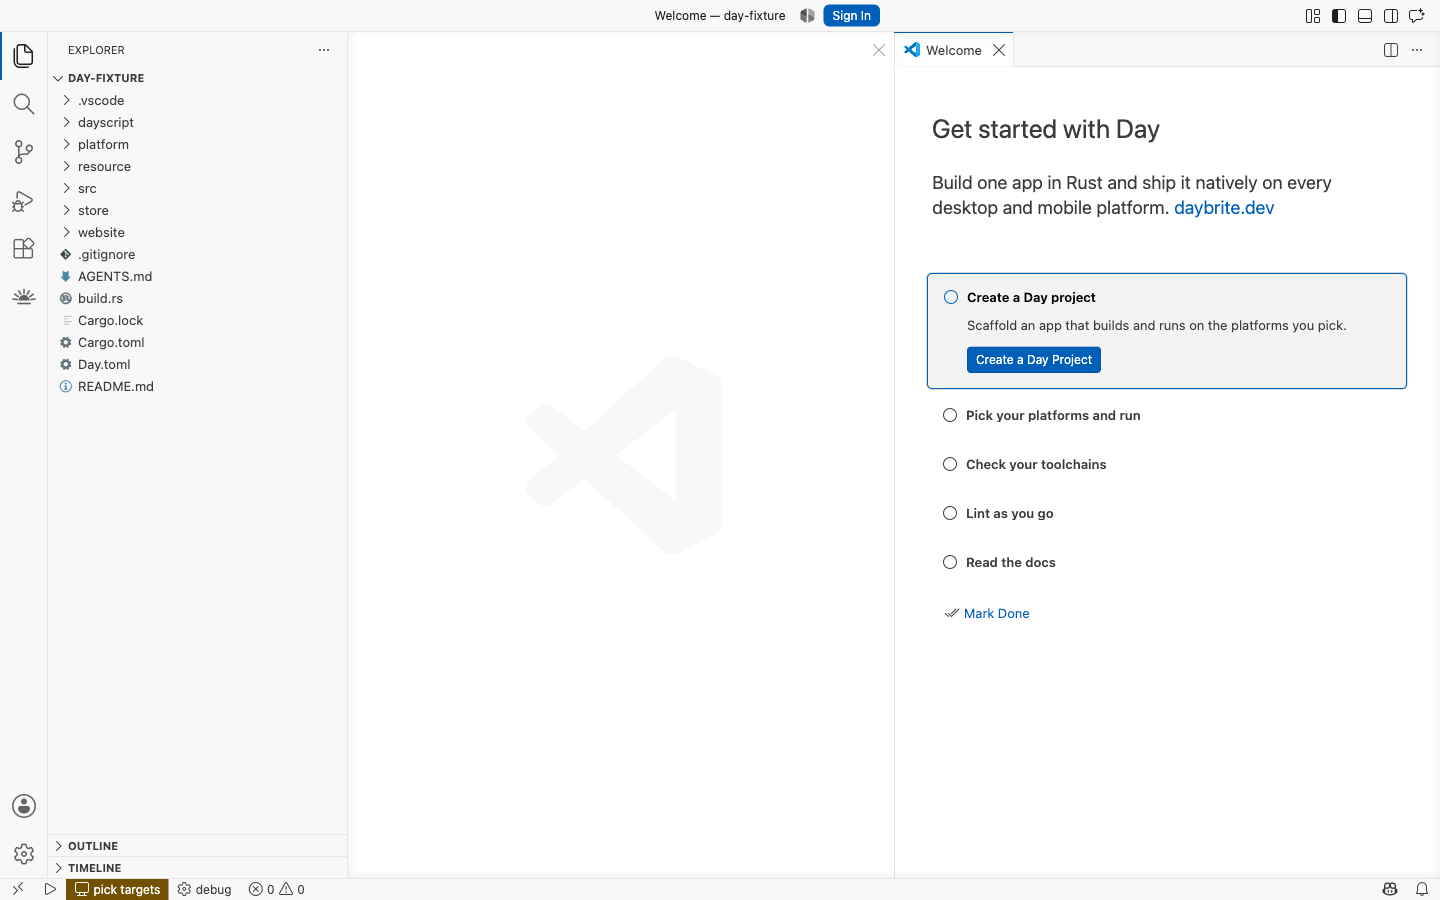
Task: Click the Explorer more actions ellipsis
Action: pyautogui.click(x=324, y=50)
